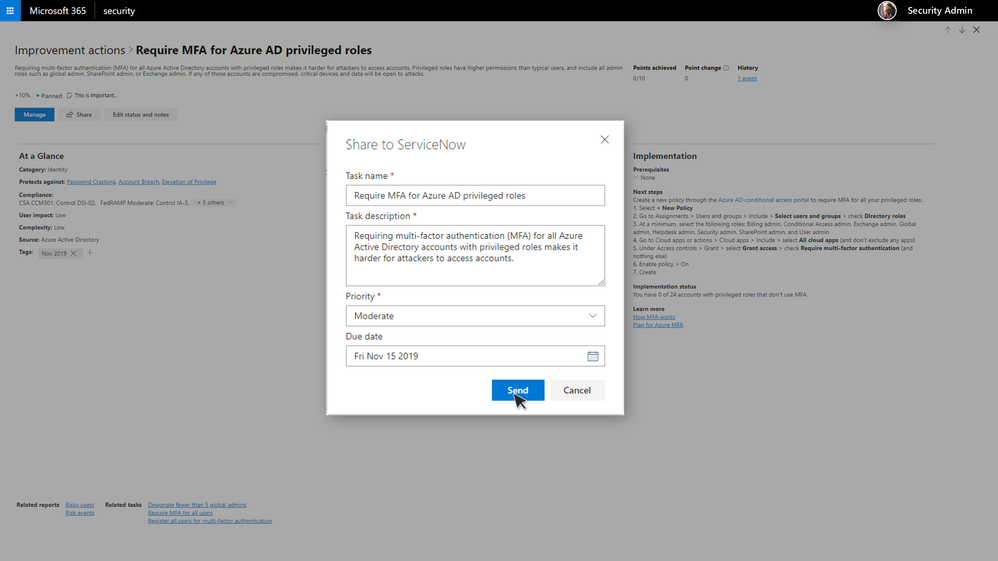The height and width of the screenshot is (561, 998).
Task: Click the At a Glance heading
Action: pos(41,156)
